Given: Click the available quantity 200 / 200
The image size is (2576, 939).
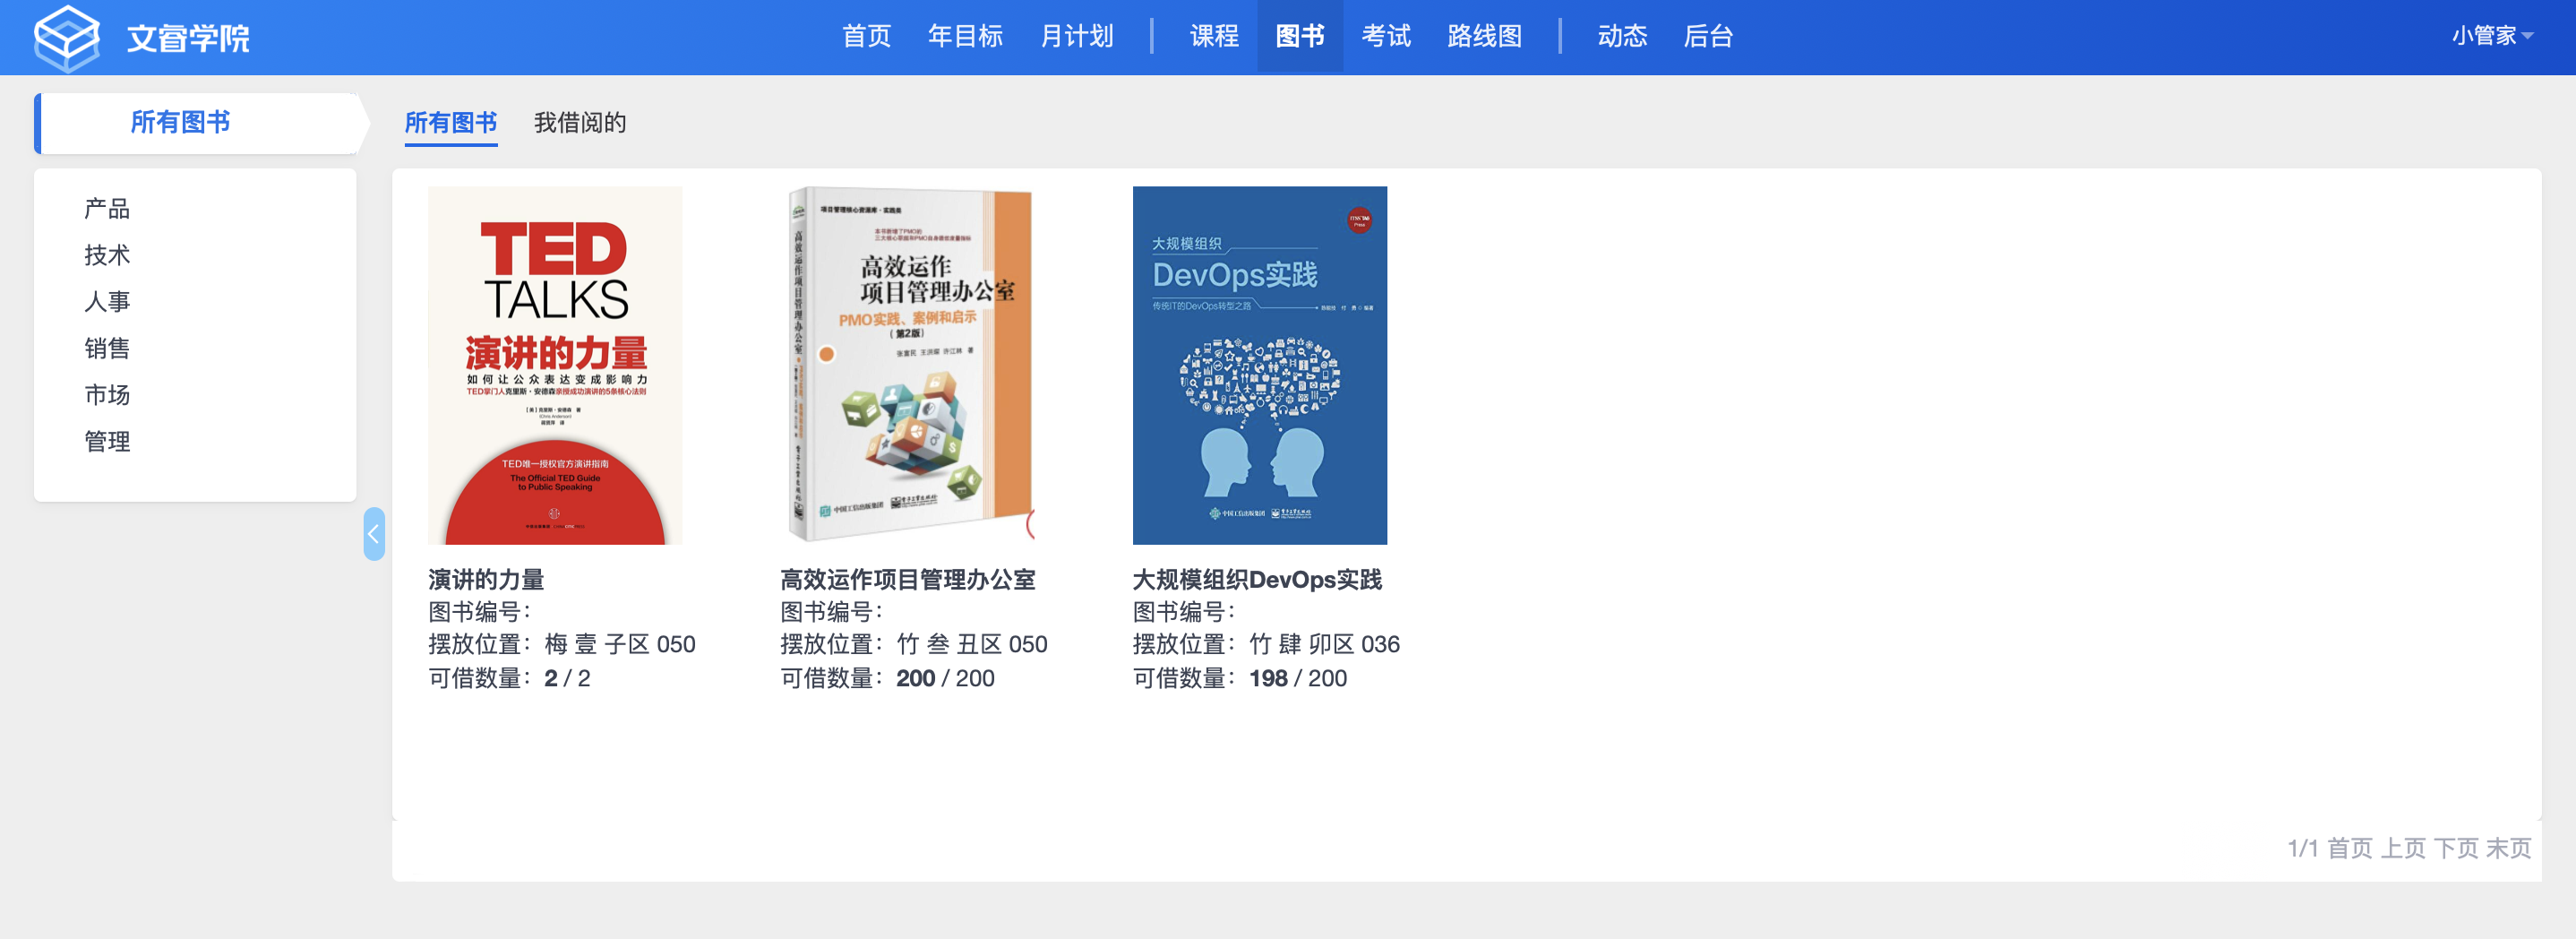Looking at the screenshot, I should click(945, 678).
